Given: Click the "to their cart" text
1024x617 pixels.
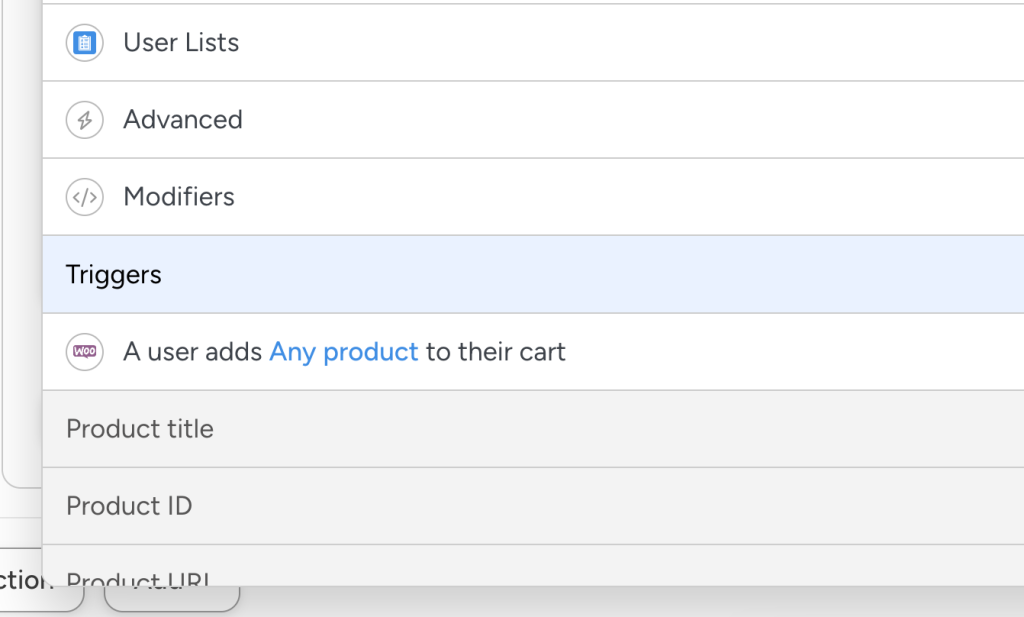Looking at the screenshot, I should coord(496,352).
